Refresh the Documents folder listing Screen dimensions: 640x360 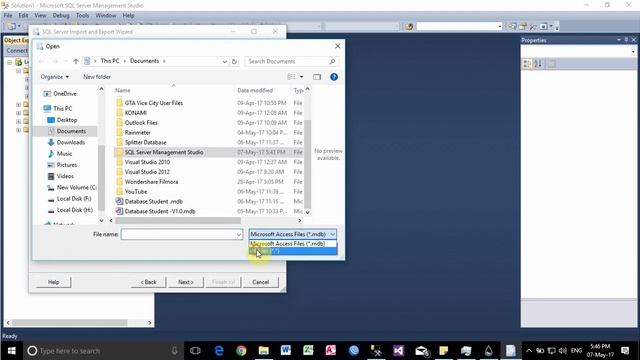234,61
